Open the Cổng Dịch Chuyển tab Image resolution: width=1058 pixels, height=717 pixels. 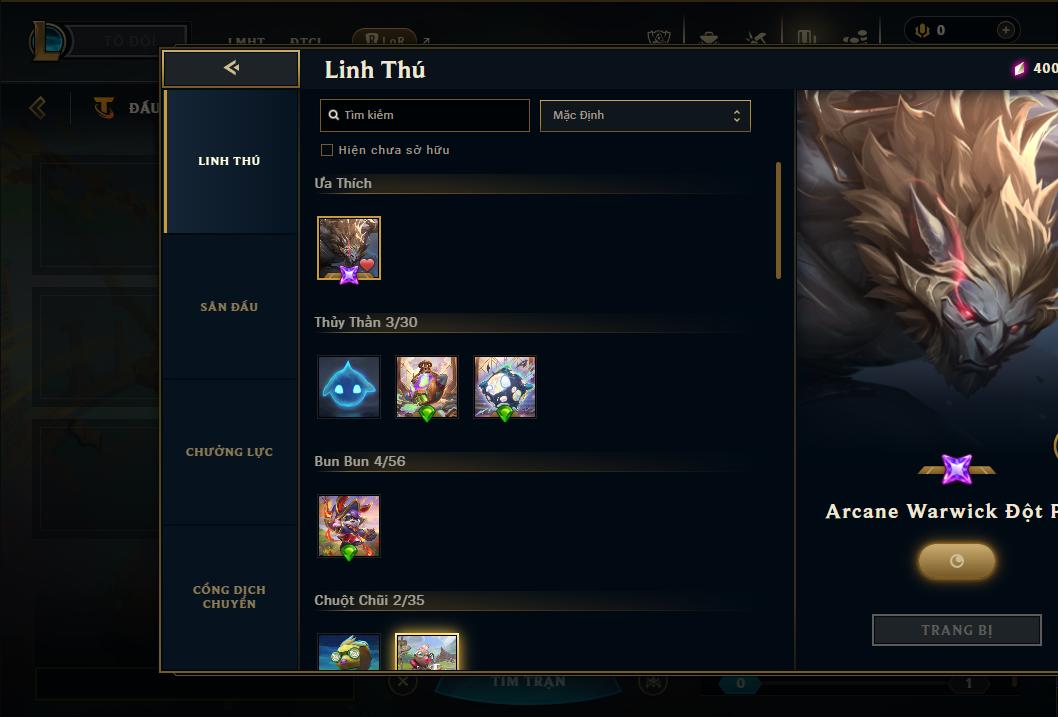tap(229, 597)
